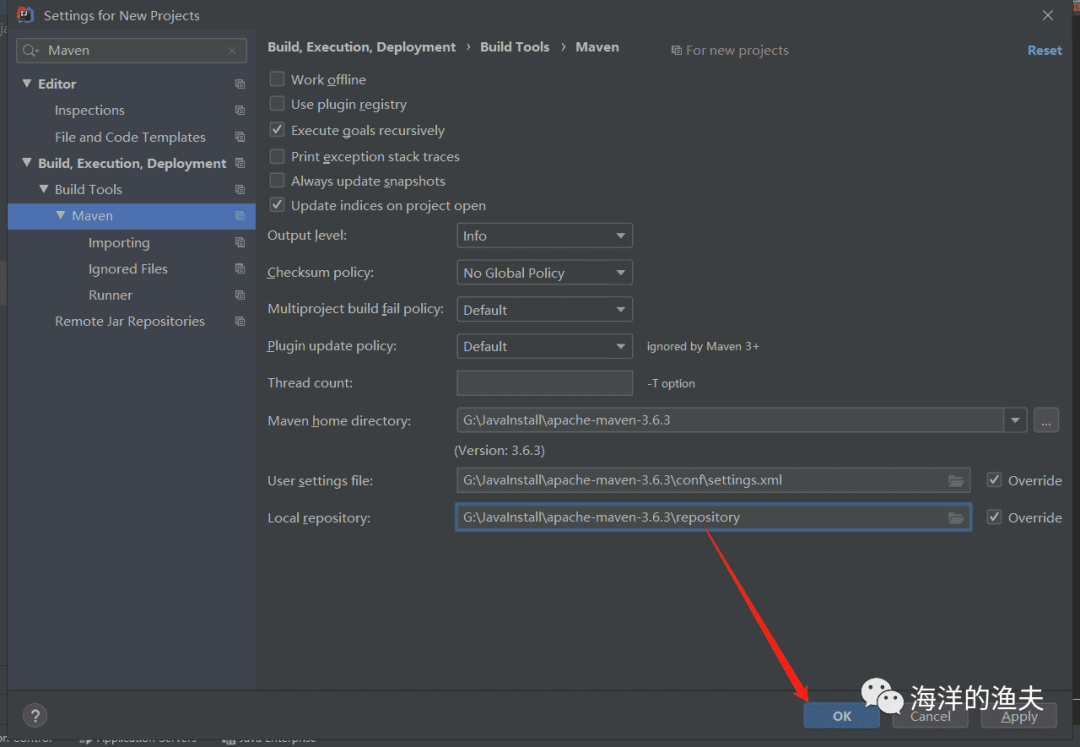This screenshot has height=747, width=1080.
Task: Select Inspections in settings tree
Action: pos(90,110)
